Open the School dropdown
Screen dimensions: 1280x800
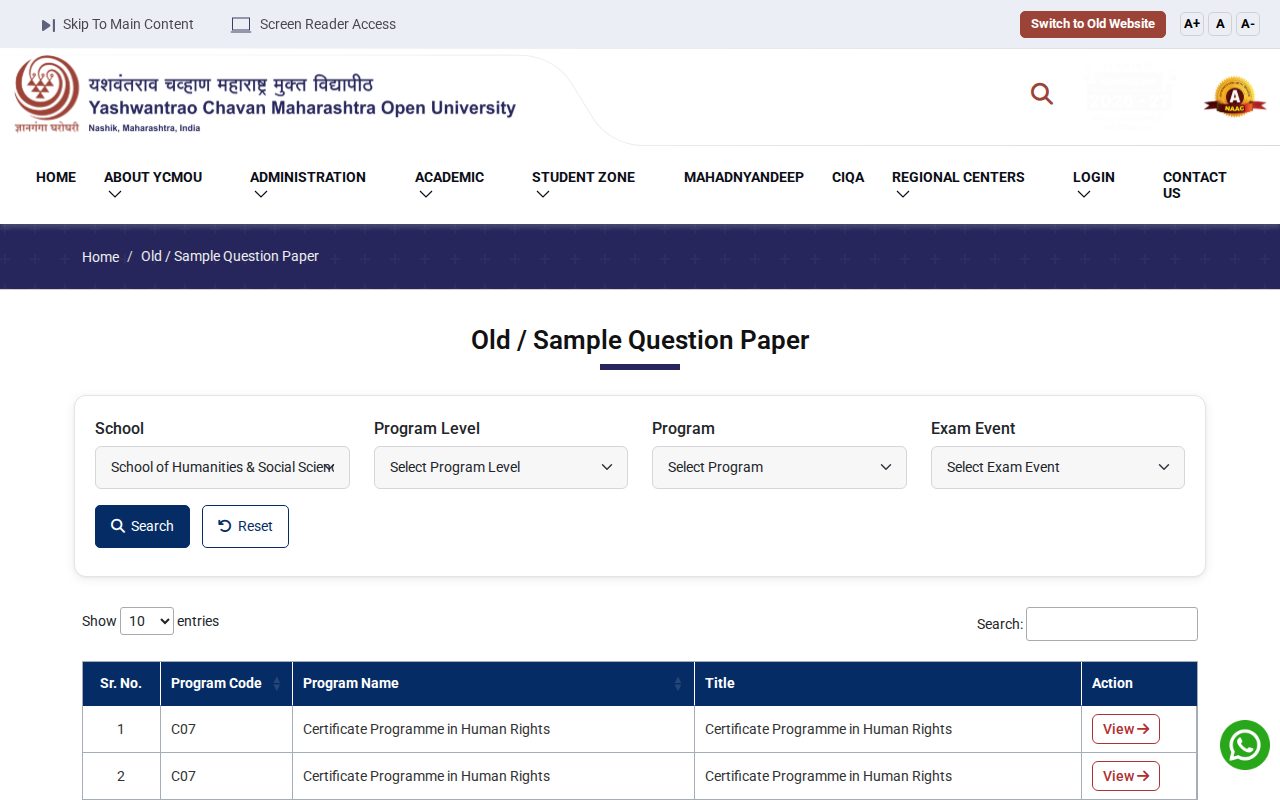(222, 467)
